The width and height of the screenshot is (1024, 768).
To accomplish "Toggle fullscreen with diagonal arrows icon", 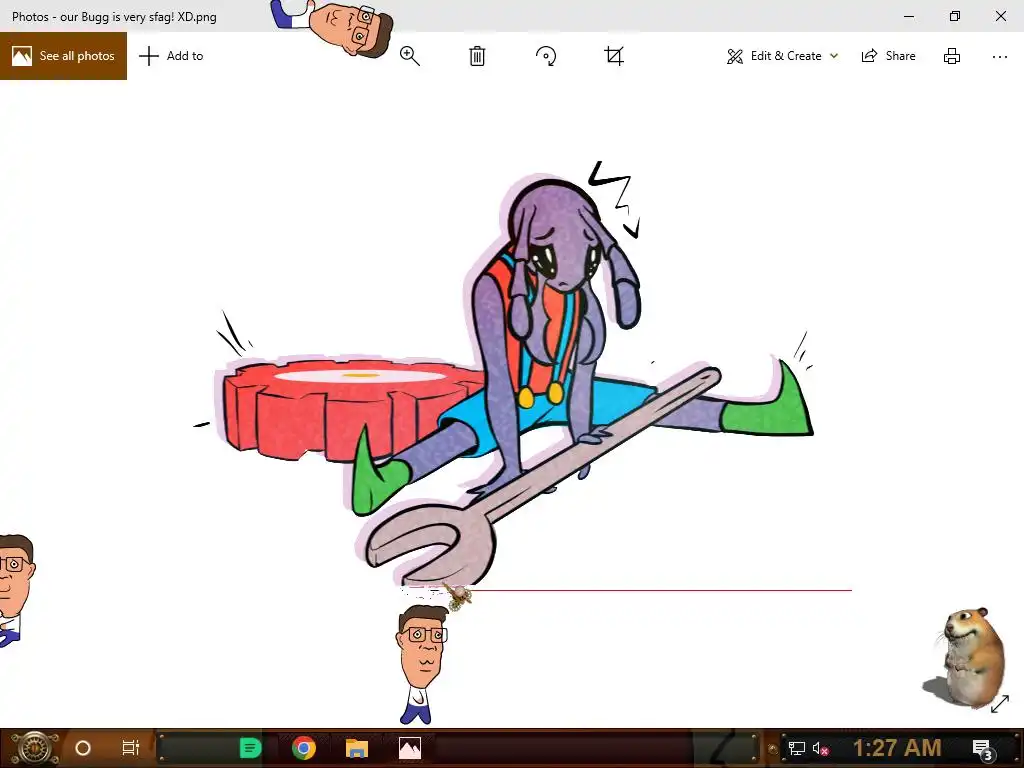I will click(x=1000, y=704).
